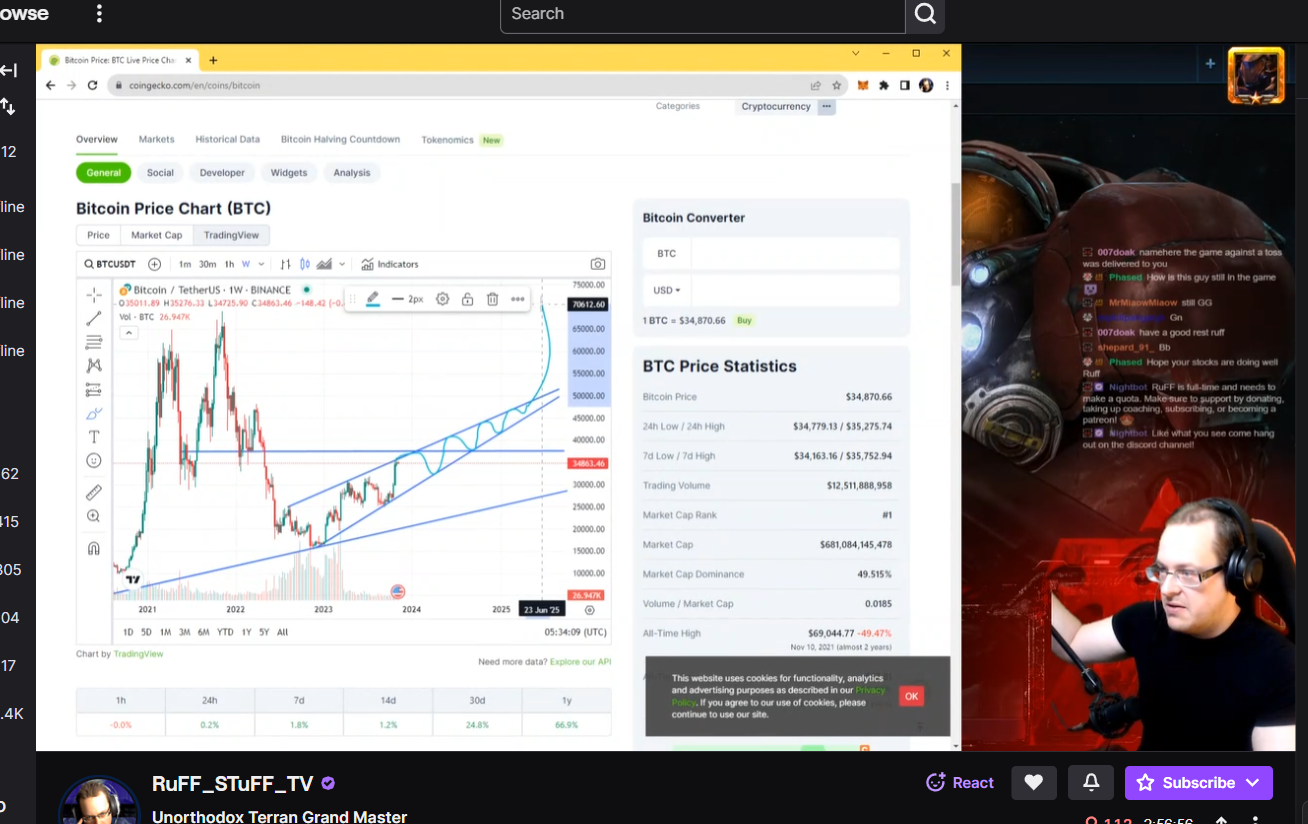Screen dimensions: 1308x824
Task: Expand the chart style dropdown arrow
Action: pyautogui.click(x=342, y=264)
